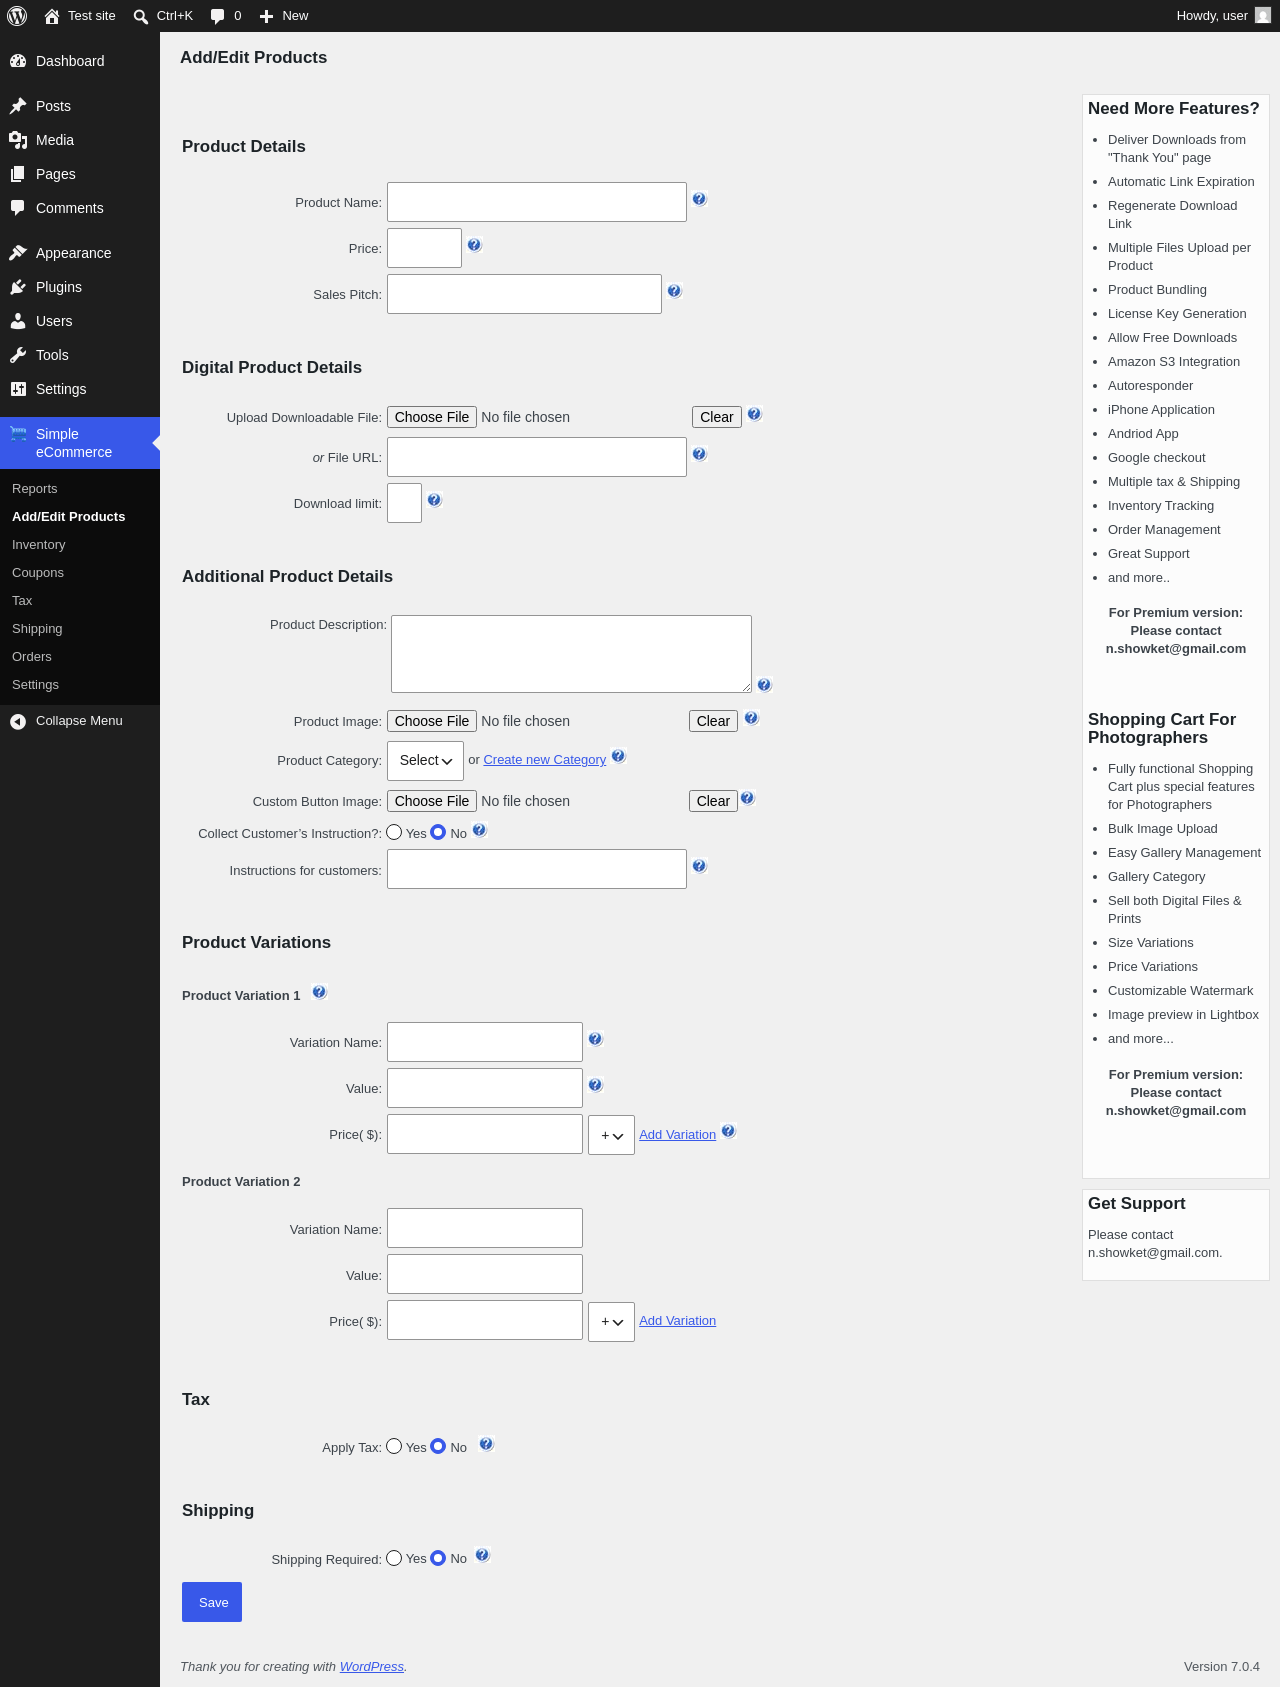Click the help icon next to Apply Tax
The height and width of the screenshot is (1687, 1280).
pyautogui.click(x=486, y=1444)
